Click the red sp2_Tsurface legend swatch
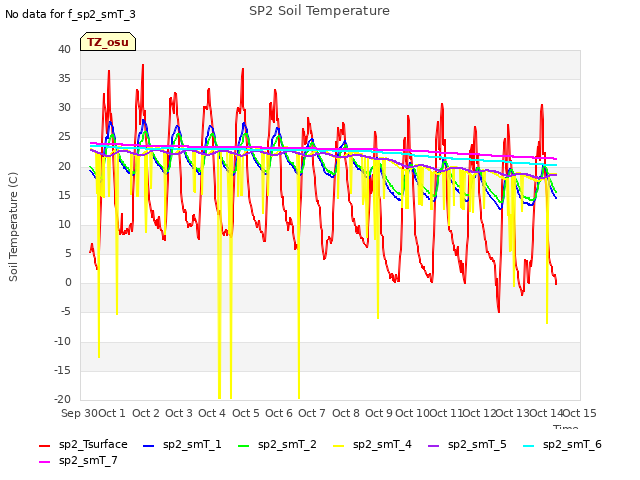The width and height of the screenshot is (640, 480). pyautogui.click(x=44, y=446)
